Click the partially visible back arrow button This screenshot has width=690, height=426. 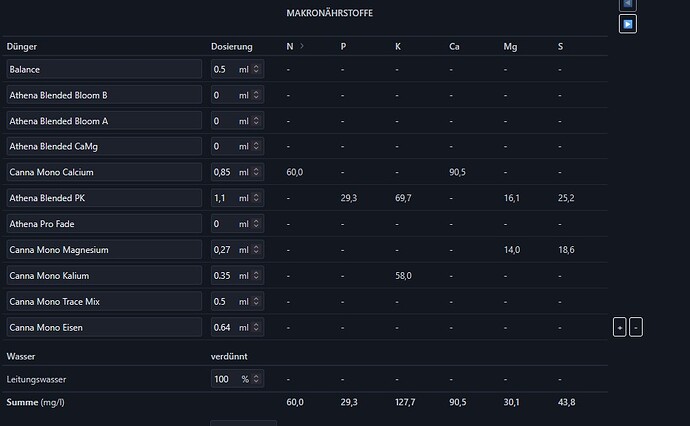[628, 4]
